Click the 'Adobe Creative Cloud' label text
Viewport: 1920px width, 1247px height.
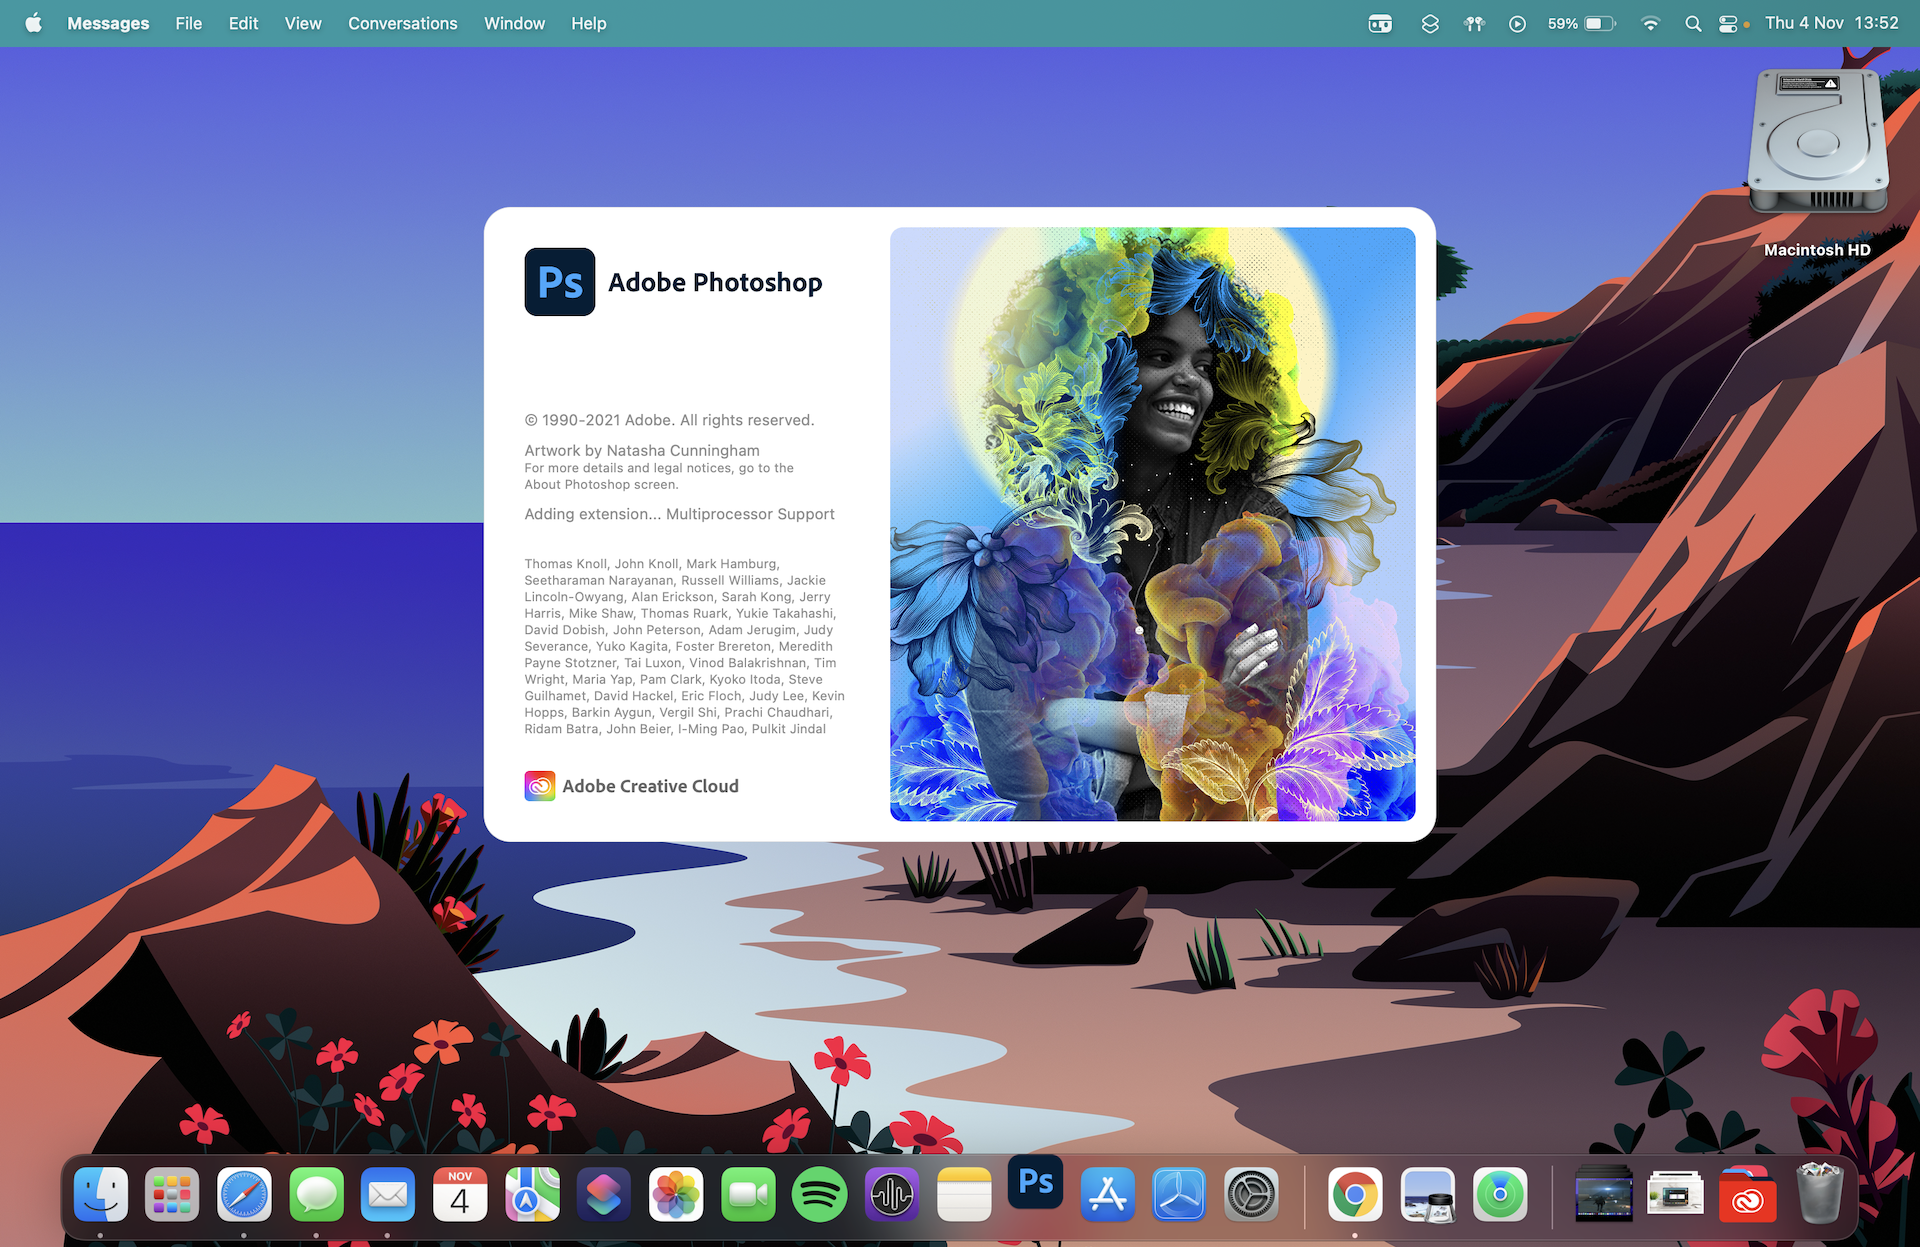[650, 786]
